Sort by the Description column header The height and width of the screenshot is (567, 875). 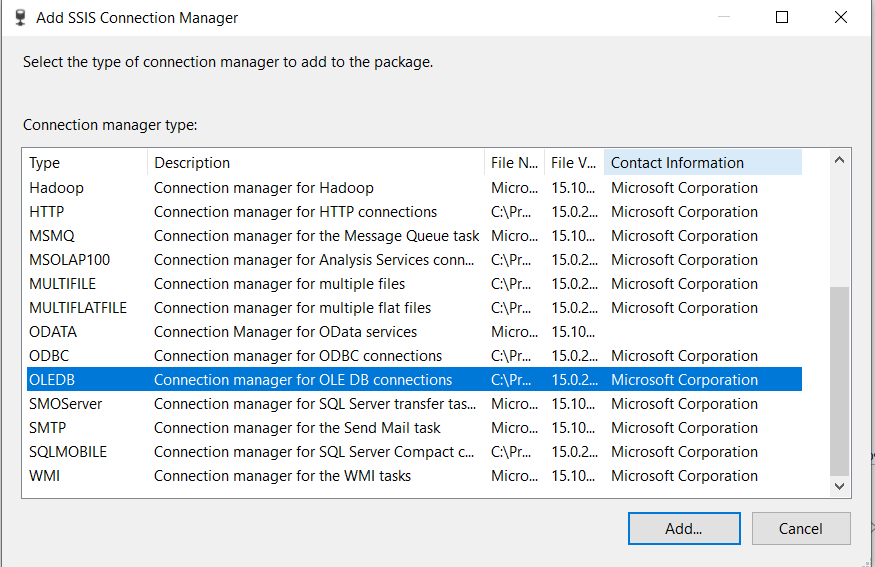coord(315,163)
